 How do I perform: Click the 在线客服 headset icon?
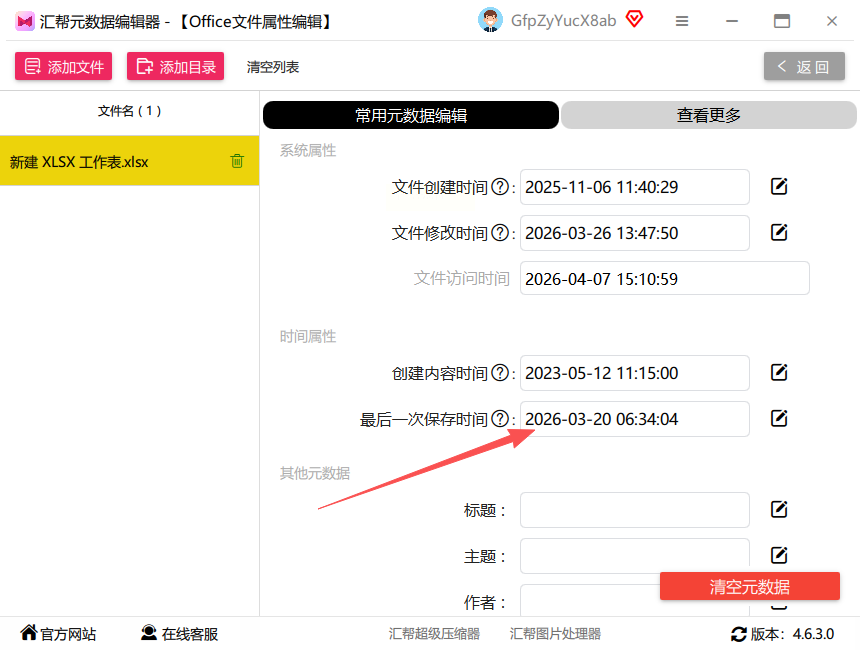pyautogui.click(x=149, y=632)
